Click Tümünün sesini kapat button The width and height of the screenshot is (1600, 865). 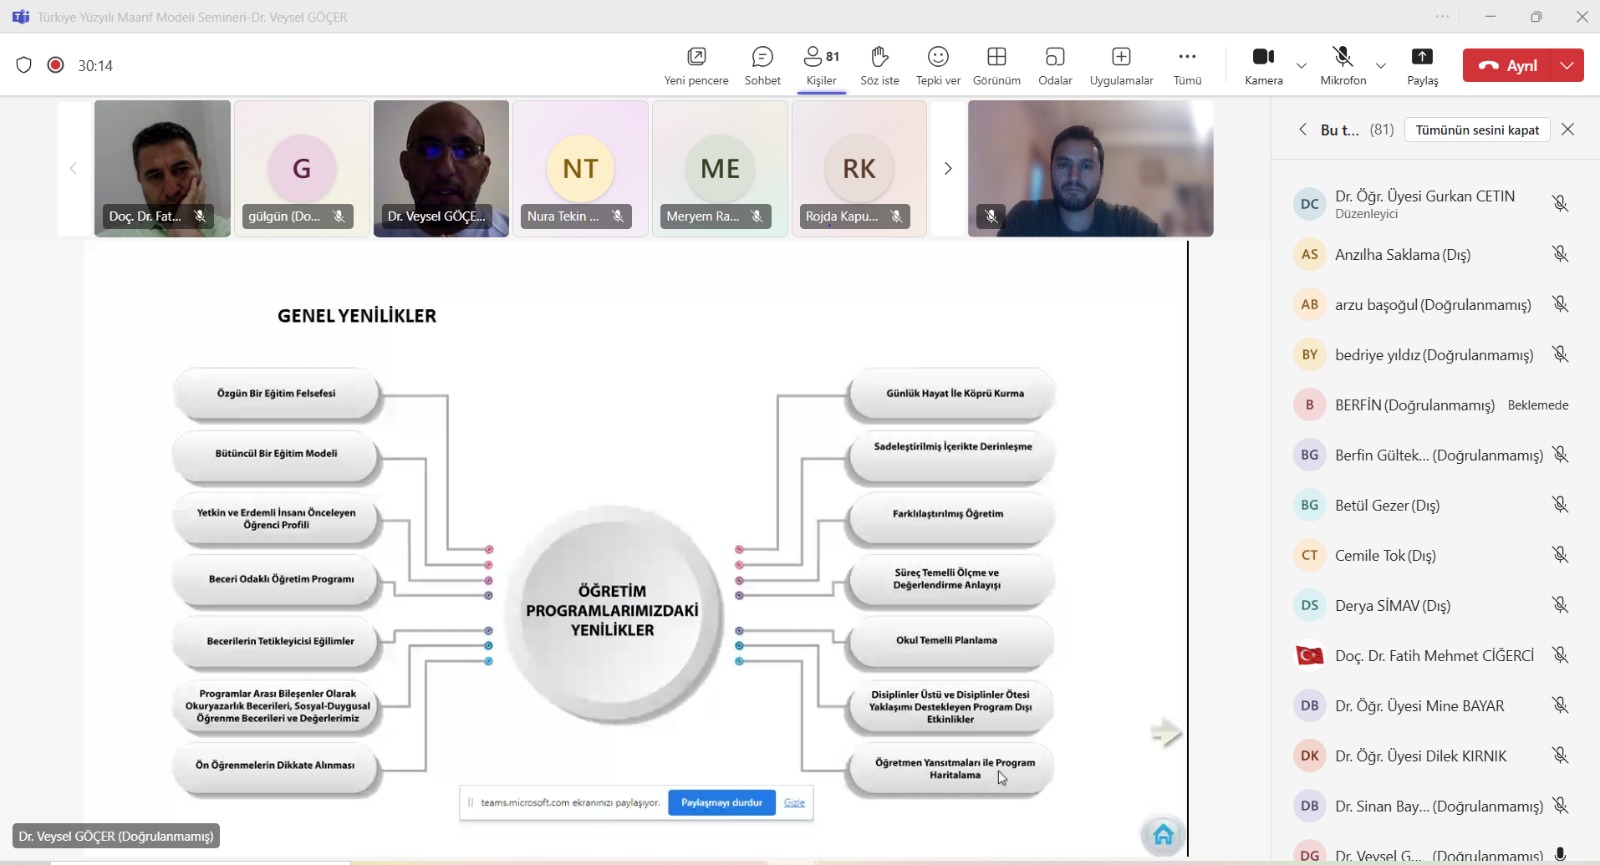coord(1477,130)
